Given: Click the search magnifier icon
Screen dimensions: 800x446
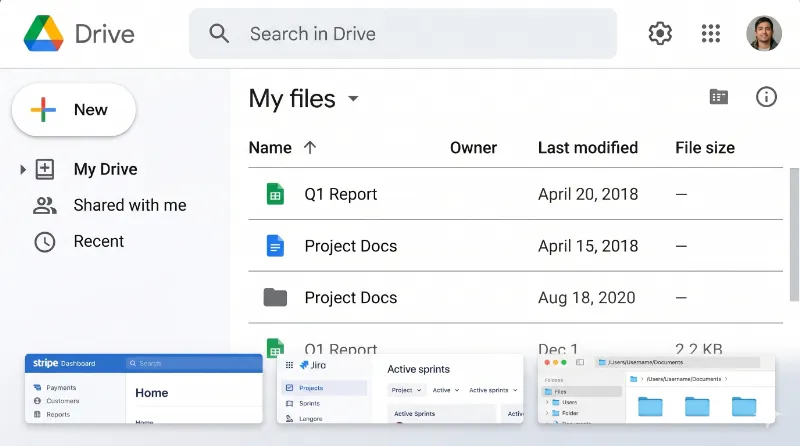Looking at the screenshot, I should pyautogui.click(x=219, y=34).
